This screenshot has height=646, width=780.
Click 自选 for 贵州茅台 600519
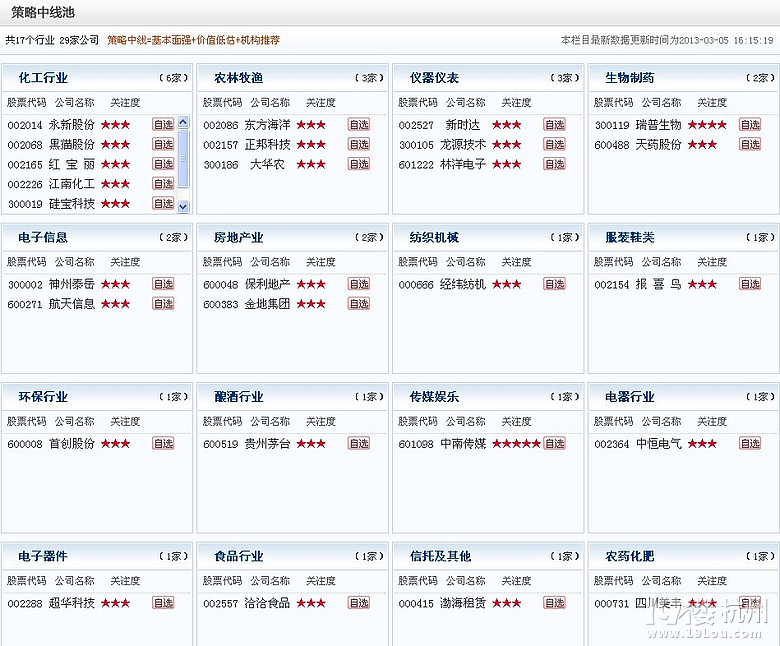tap(359, 443)
